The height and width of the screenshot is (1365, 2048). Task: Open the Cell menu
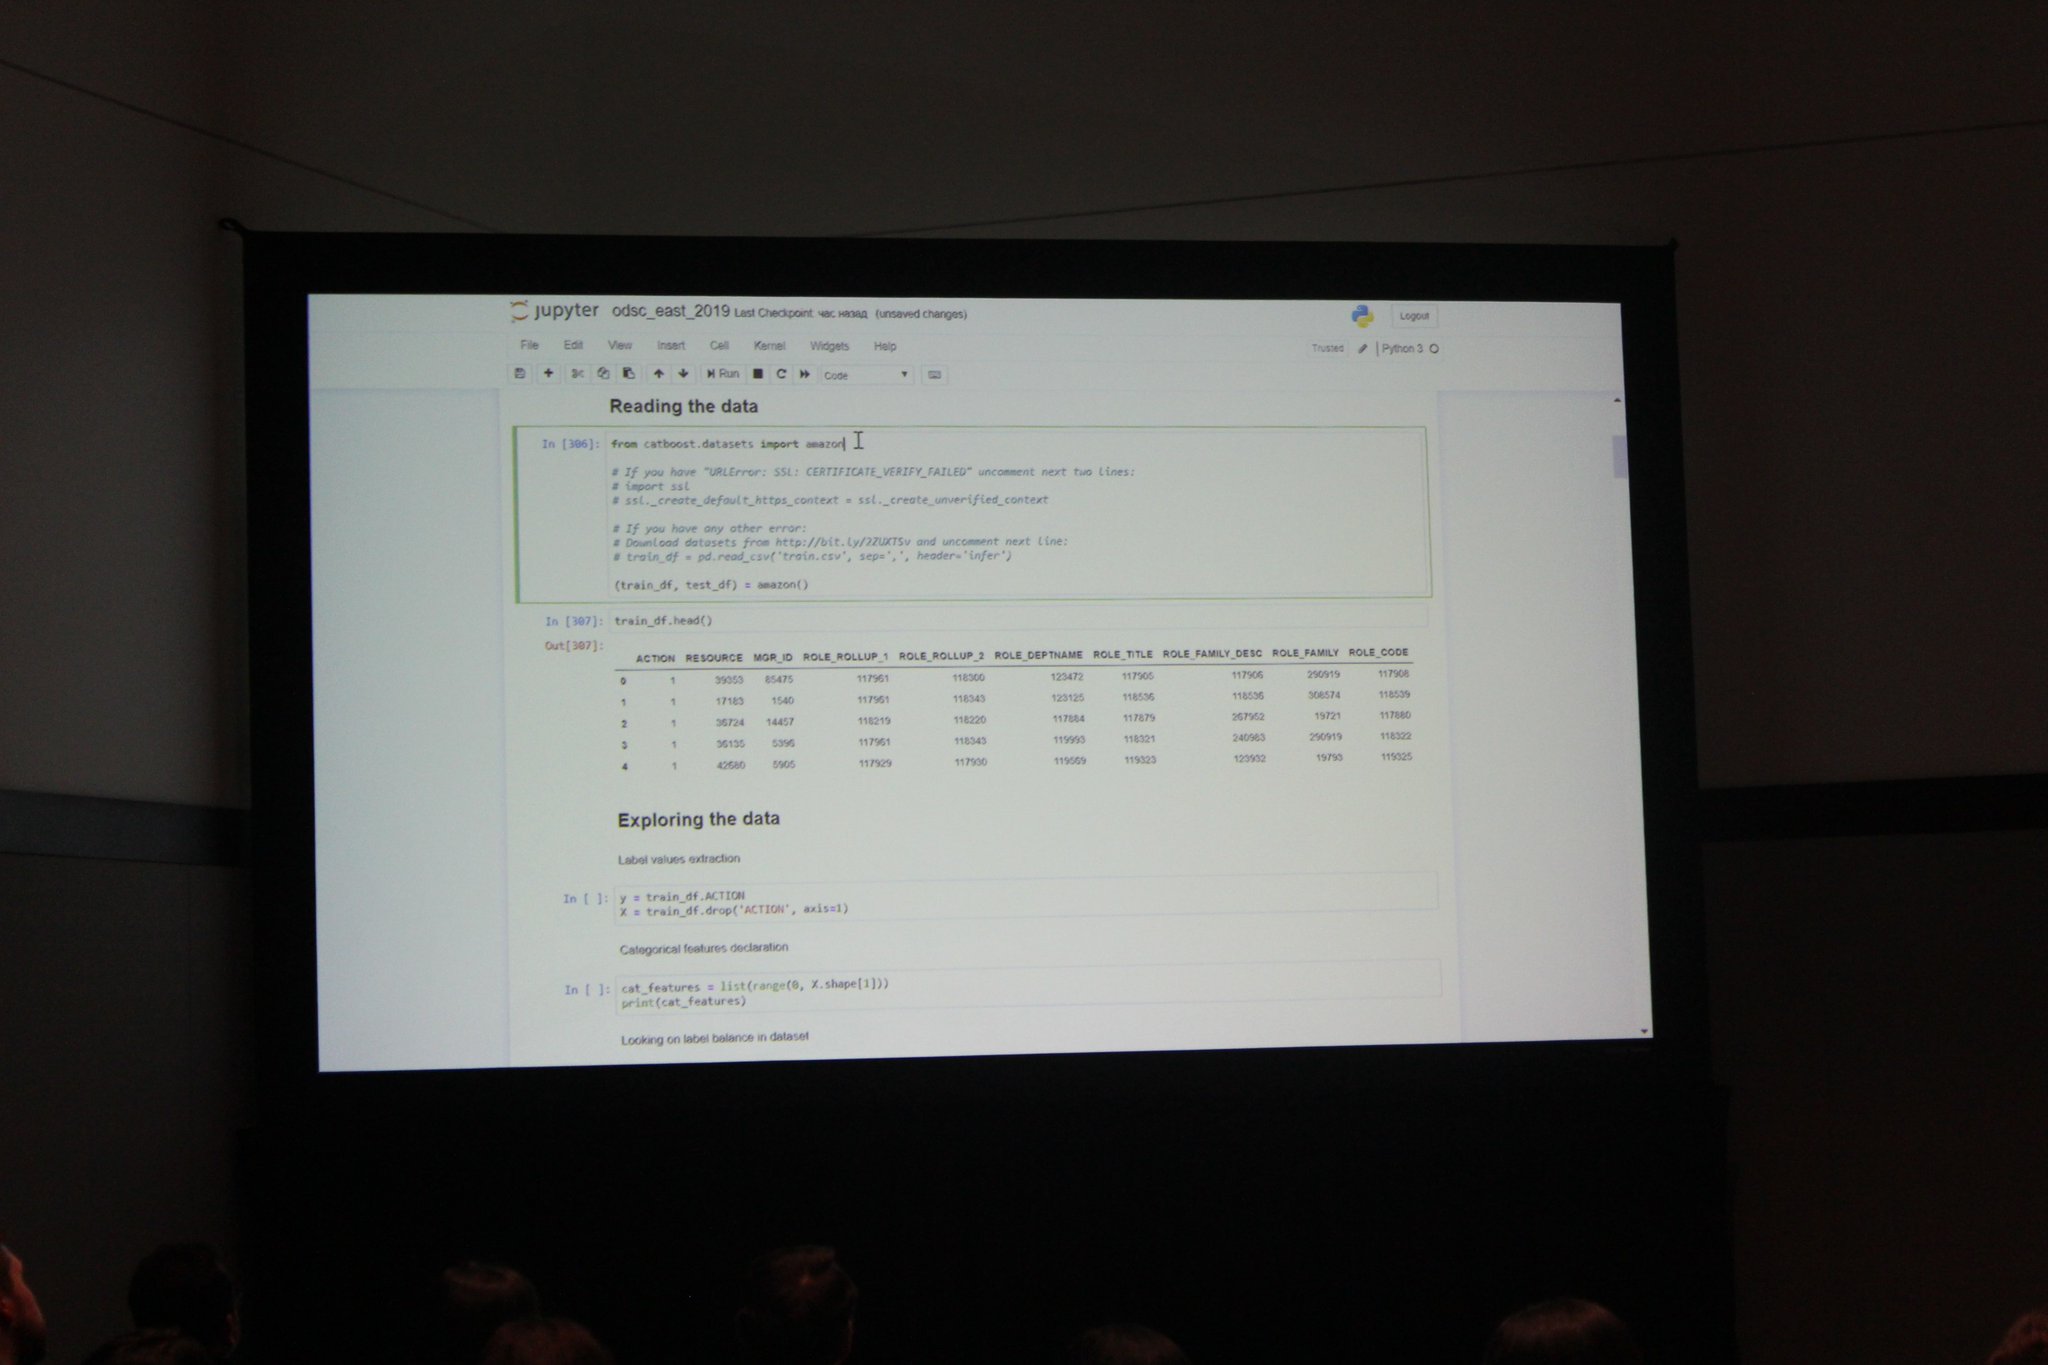click(x=719, y=345)
